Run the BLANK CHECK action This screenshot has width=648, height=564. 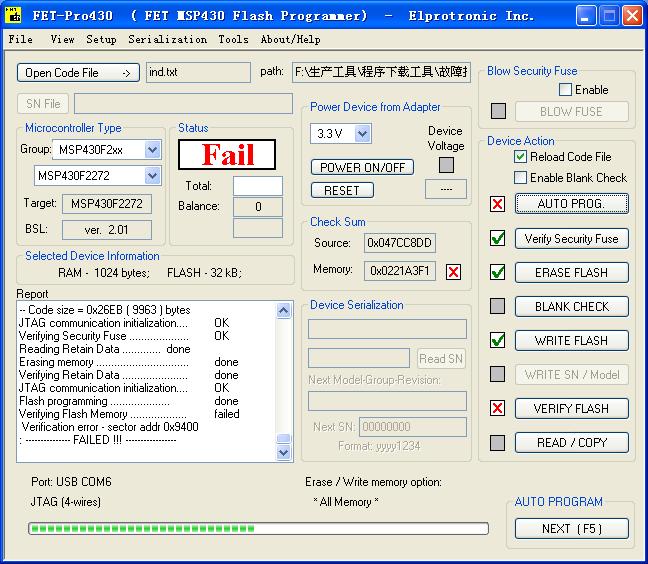[572, 306]
